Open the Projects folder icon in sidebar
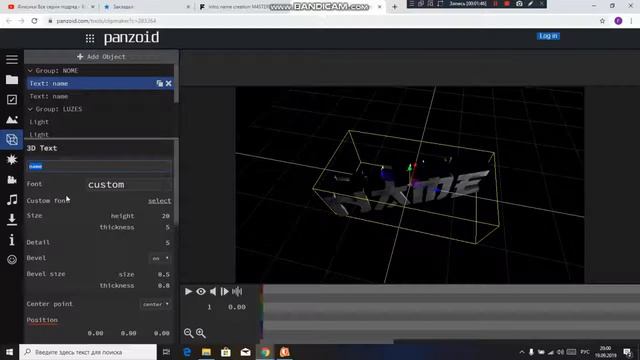640x360 pixels. point(12,80)
